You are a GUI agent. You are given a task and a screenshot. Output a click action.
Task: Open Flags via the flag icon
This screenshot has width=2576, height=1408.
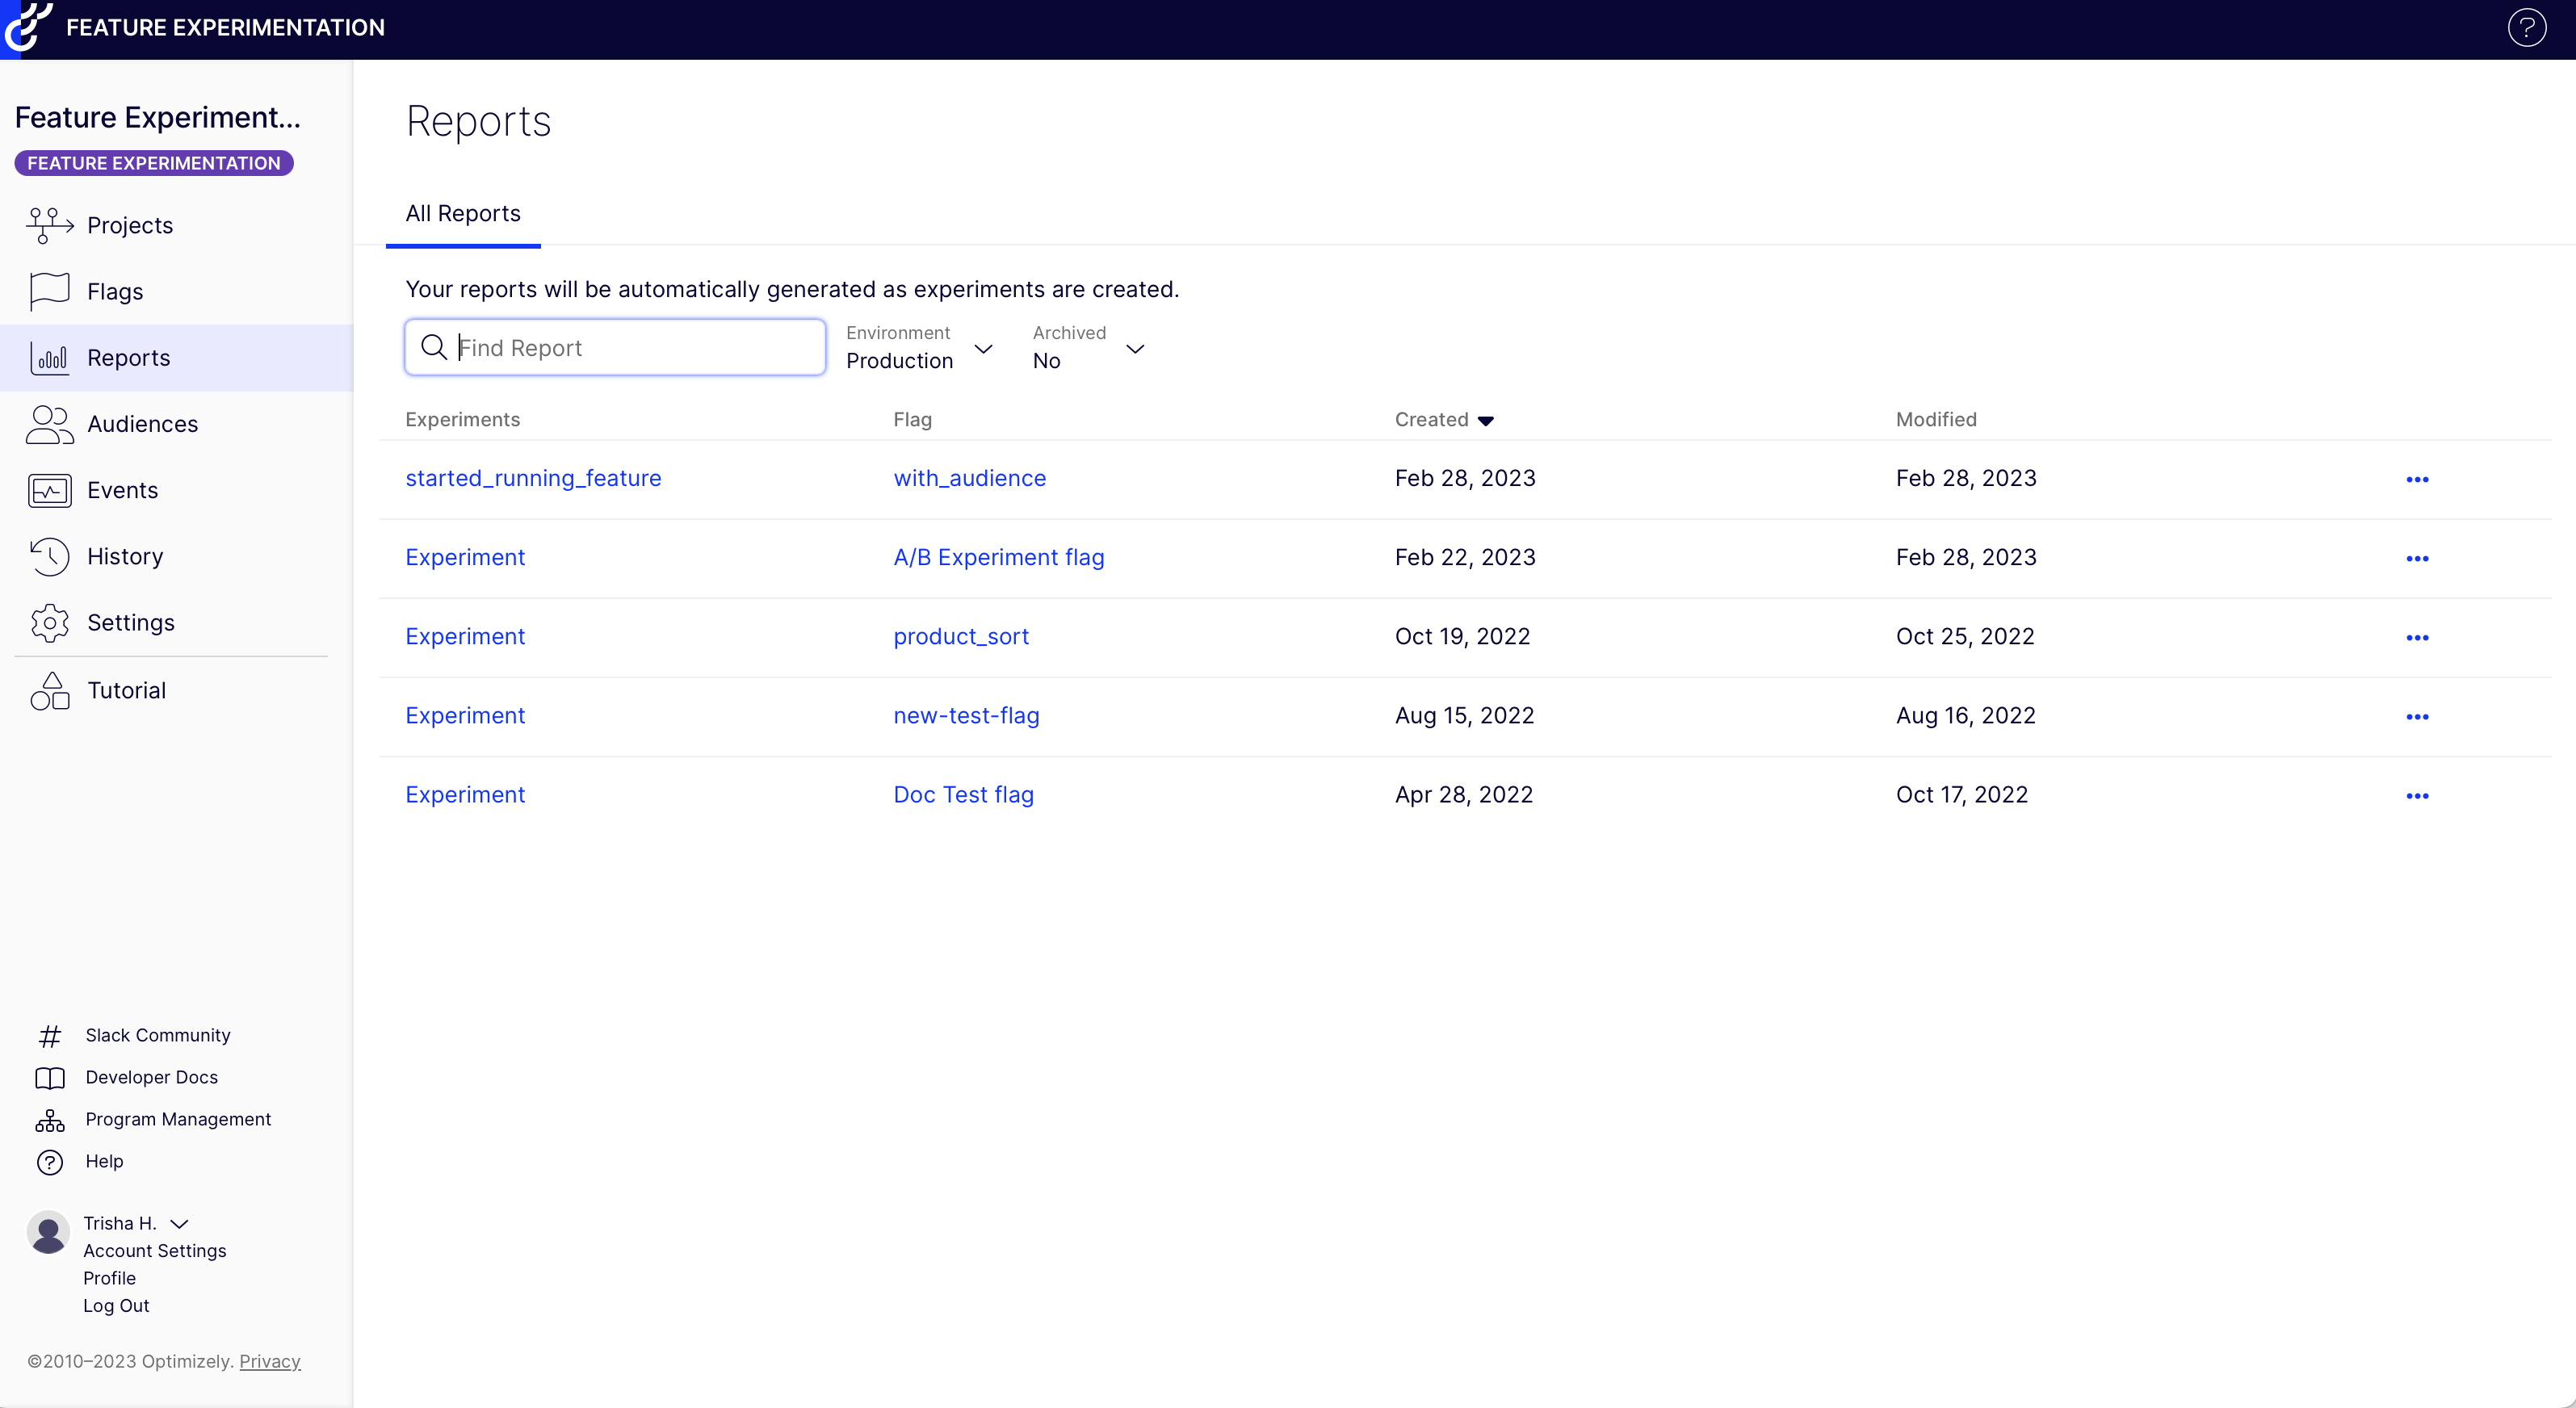pyautogui.click(x=49, y=291)
